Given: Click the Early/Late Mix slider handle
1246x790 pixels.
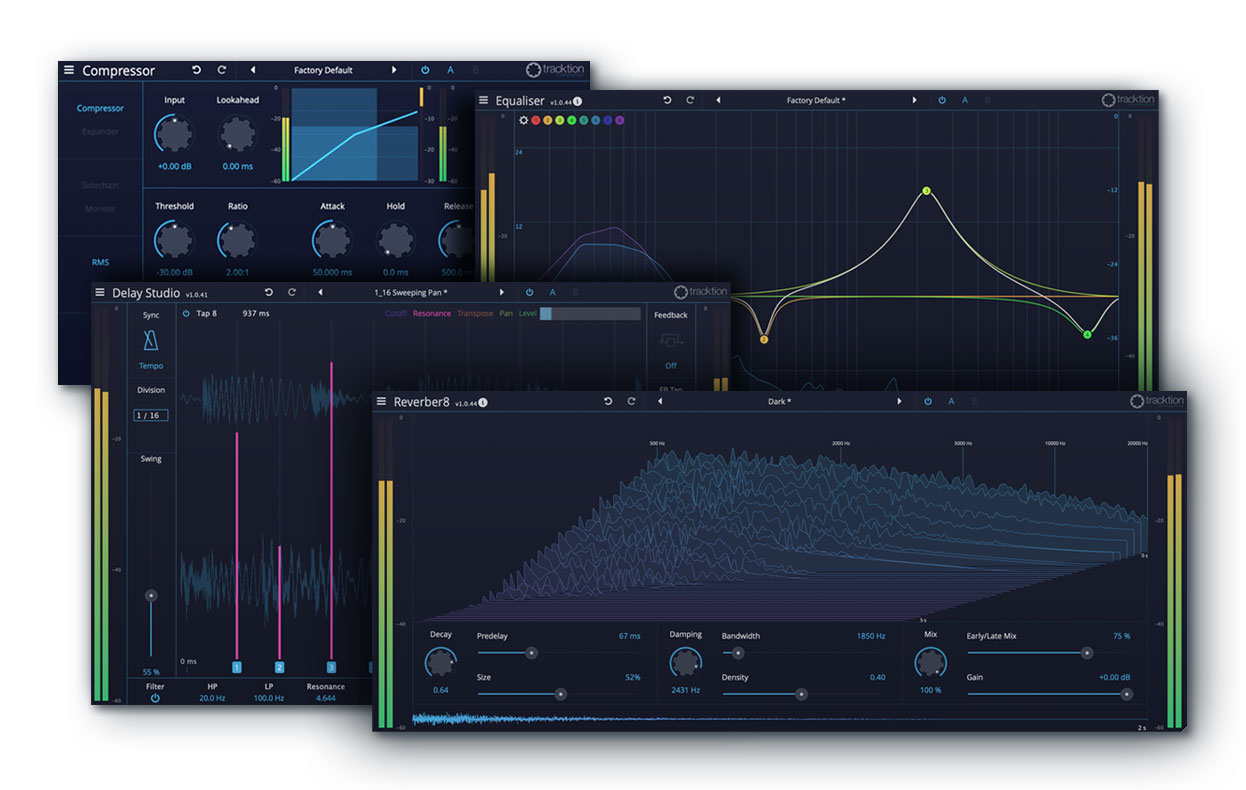Looking at the screenshot, I should point(1087,653).
